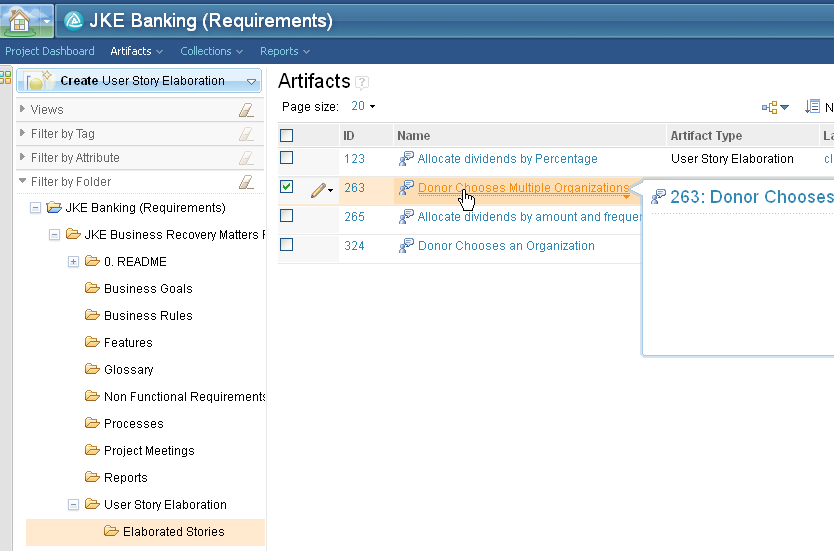Click the dashboard grid icon at left edge

(5, 78)
